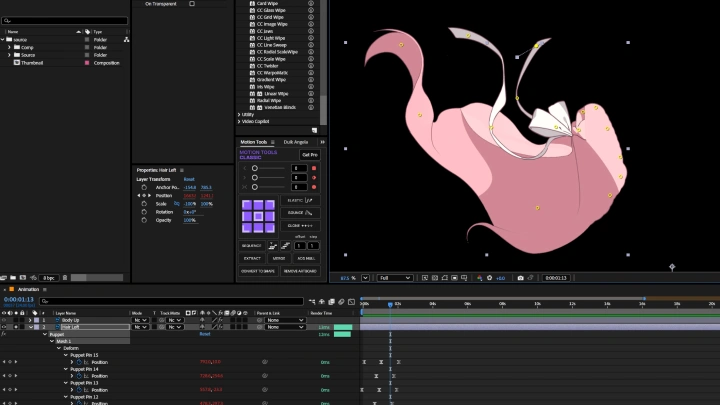Expand the Comp folder in Project panel

click(9, 47)
